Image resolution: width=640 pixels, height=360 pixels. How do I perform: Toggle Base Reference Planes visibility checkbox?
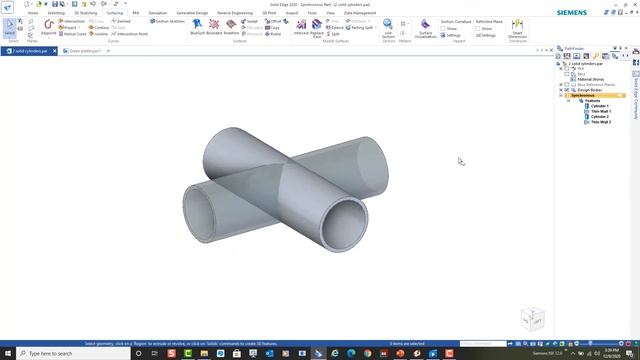tap(567, 84)
